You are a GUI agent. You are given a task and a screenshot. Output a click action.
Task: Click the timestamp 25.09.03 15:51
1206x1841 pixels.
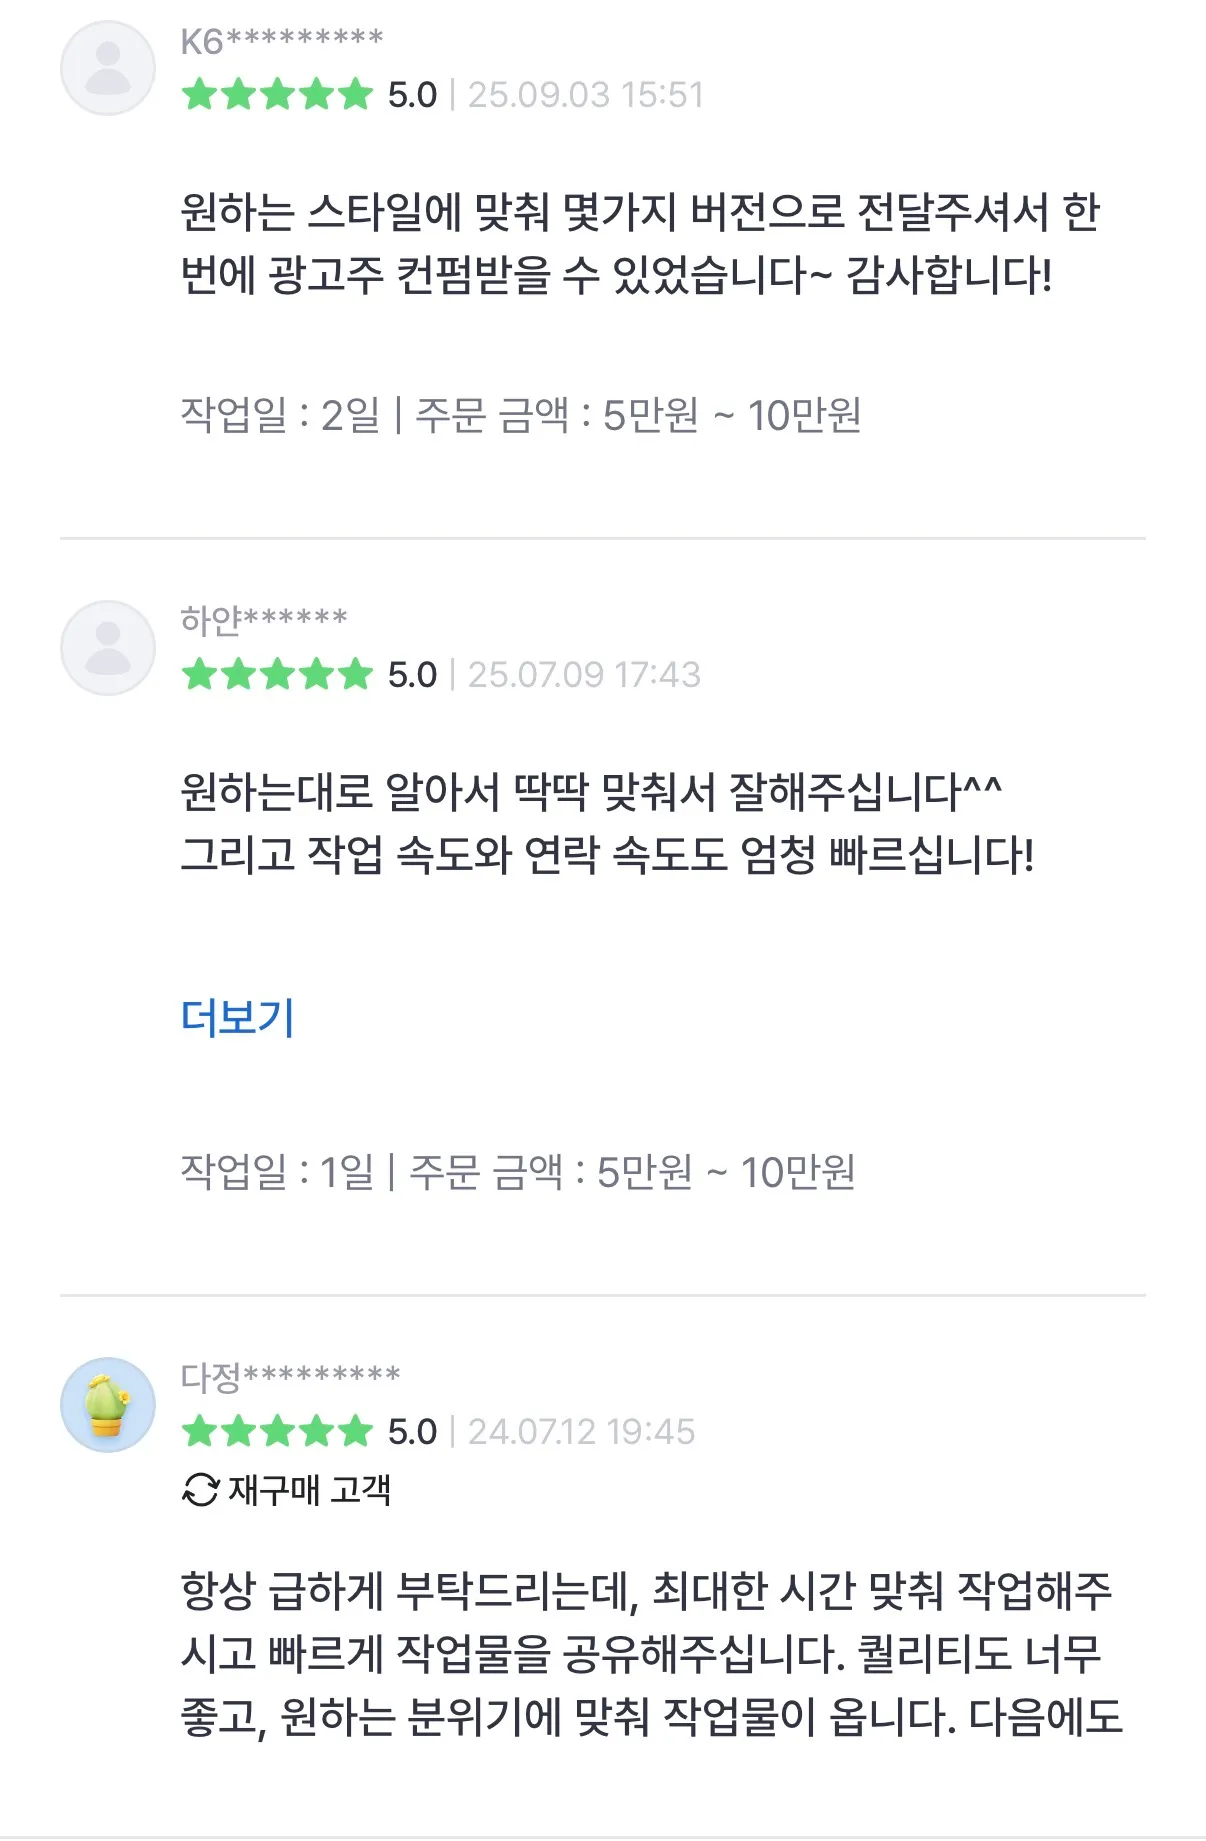pos(587,95)
